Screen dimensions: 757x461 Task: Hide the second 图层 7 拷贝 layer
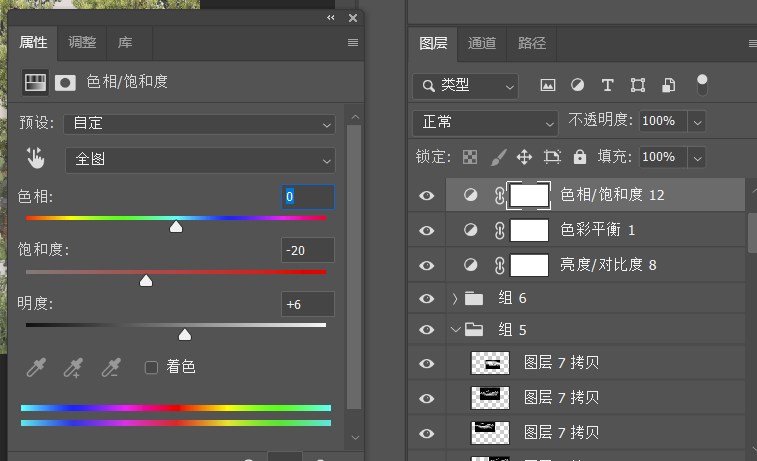426,399
